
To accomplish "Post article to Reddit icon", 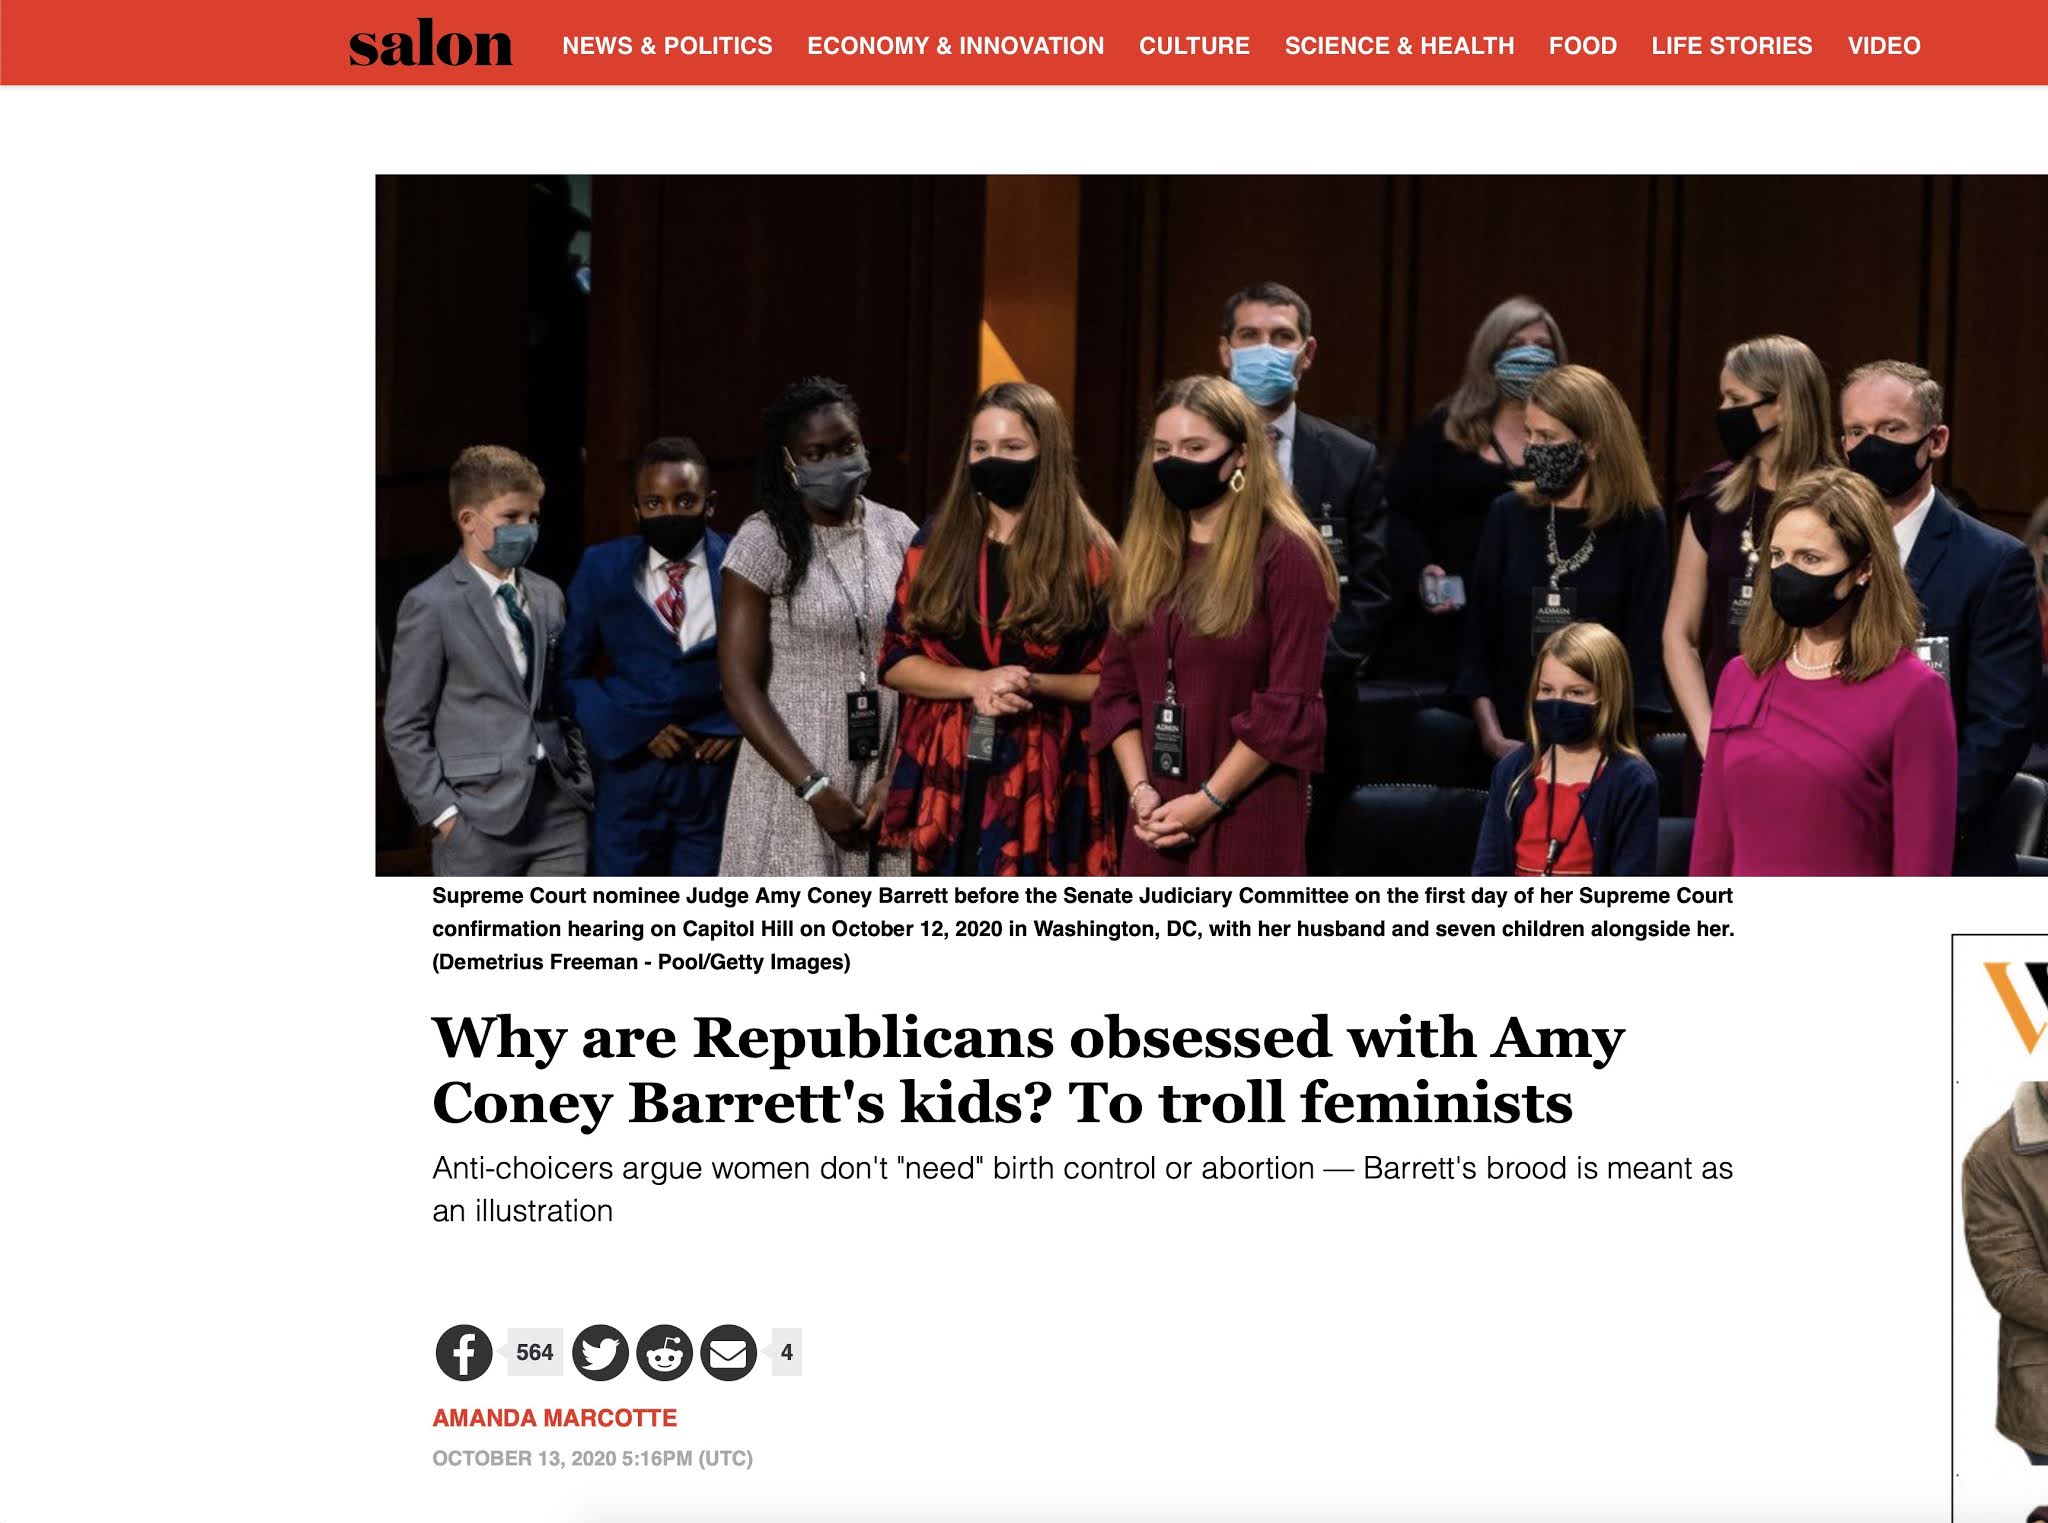I will [x=664, y=1352].
